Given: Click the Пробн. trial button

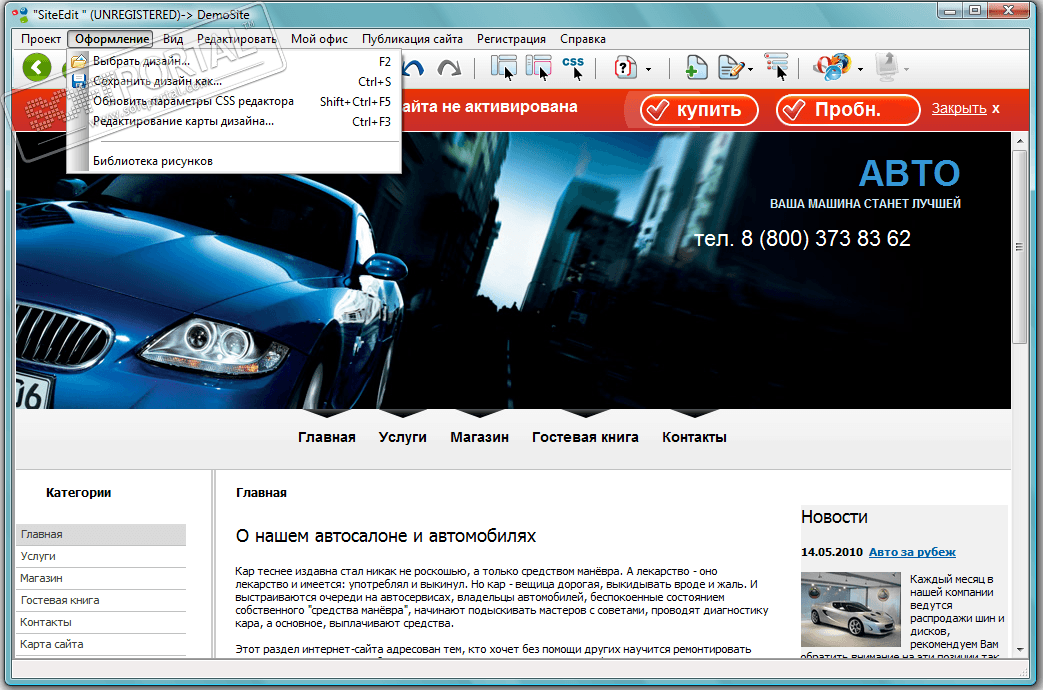Looking at the screenshot, I should tap(848, 110).
